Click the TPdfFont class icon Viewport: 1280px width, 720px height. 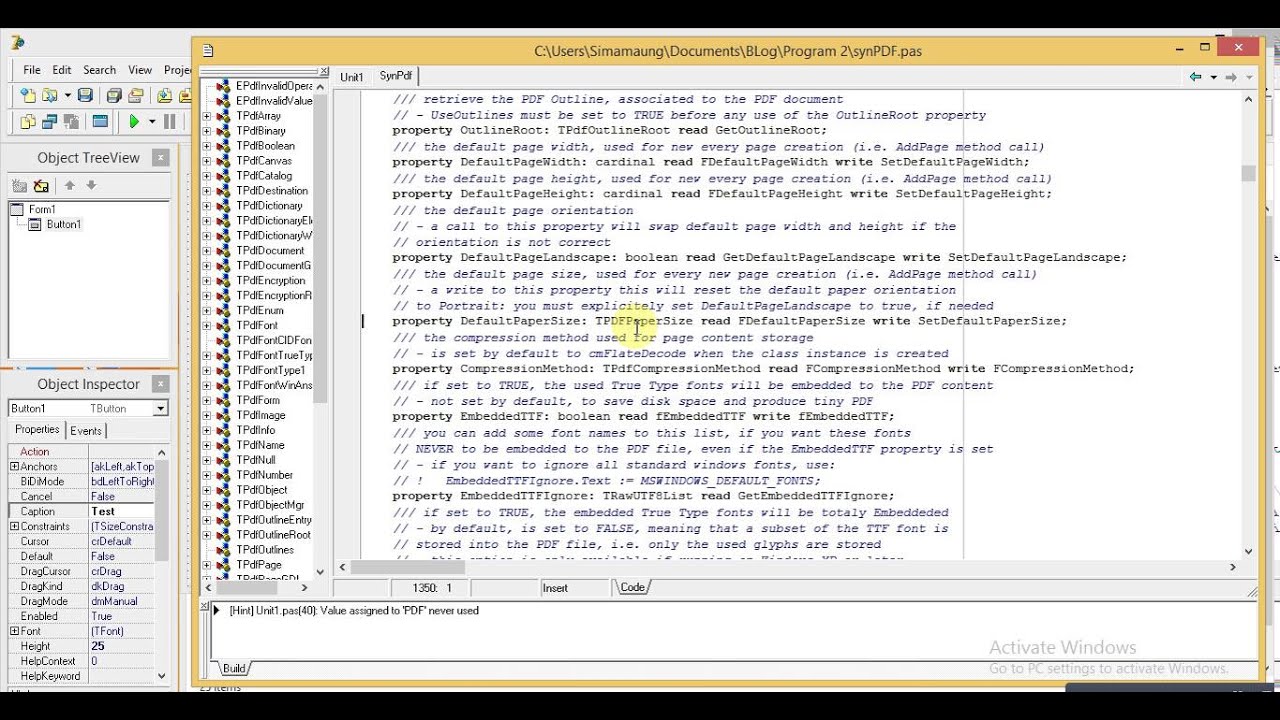point(224,326)
